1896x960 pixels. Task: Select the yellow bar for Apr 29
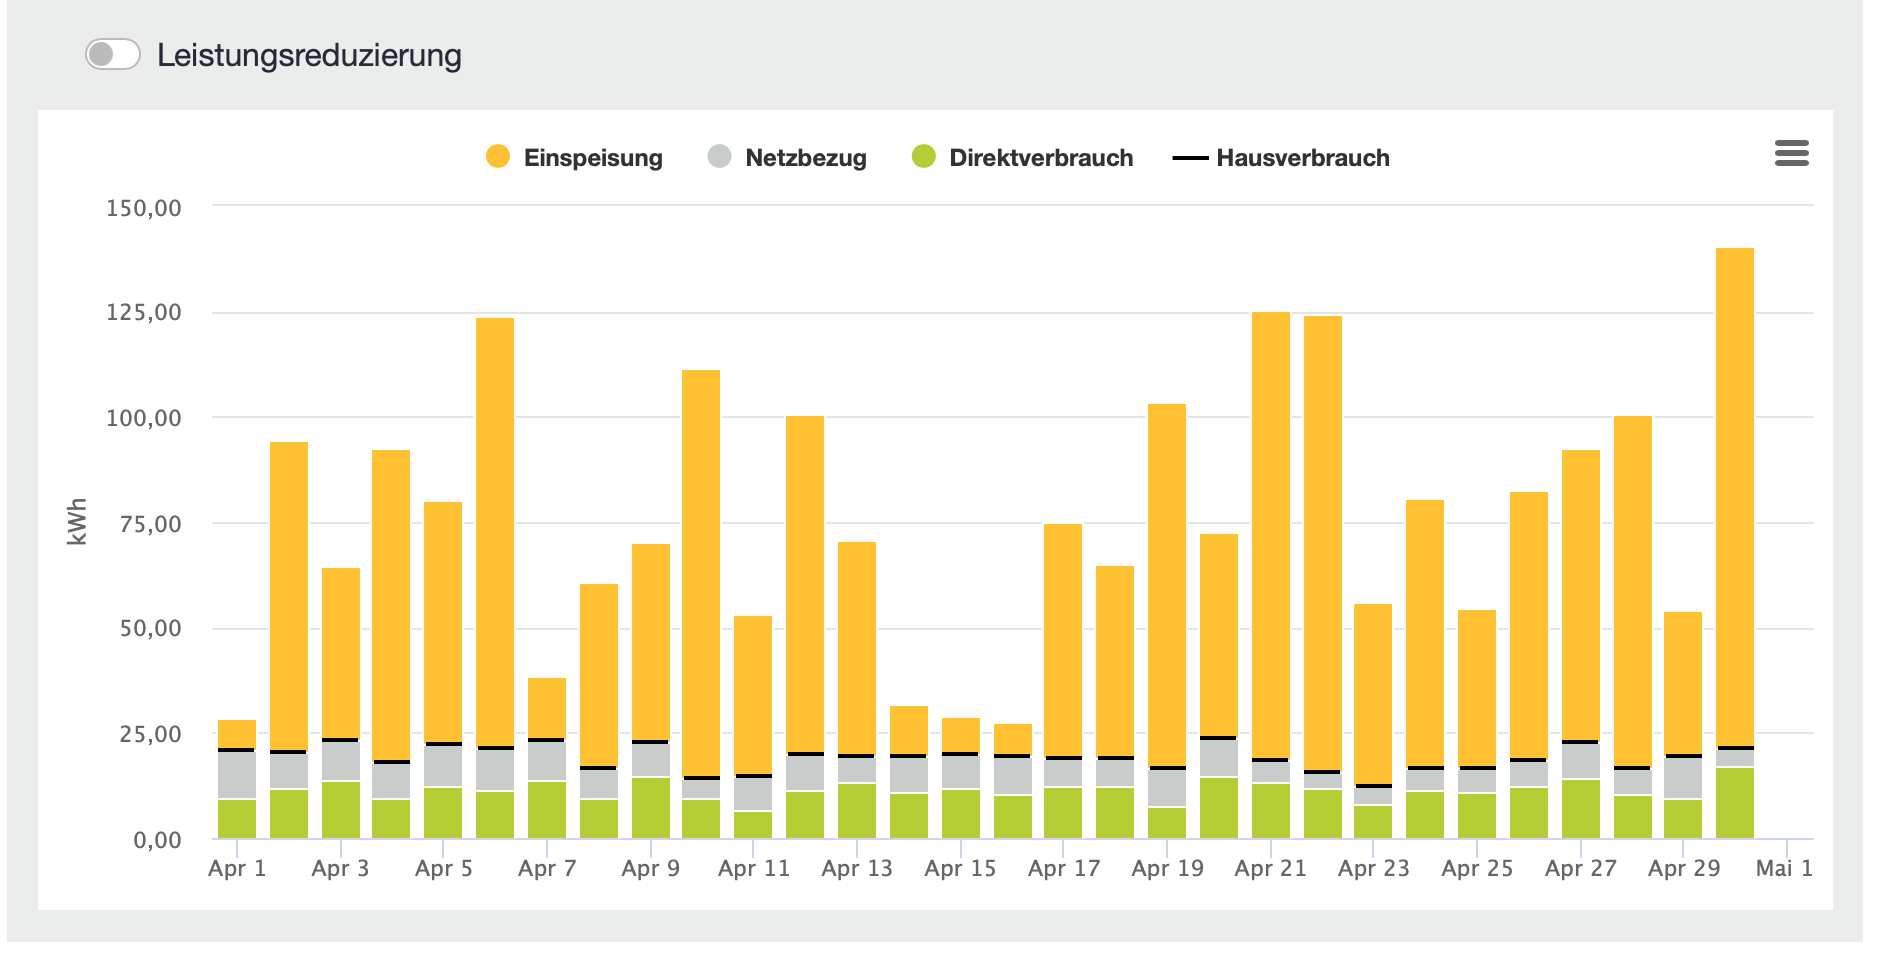click(x=1683, y=683)
